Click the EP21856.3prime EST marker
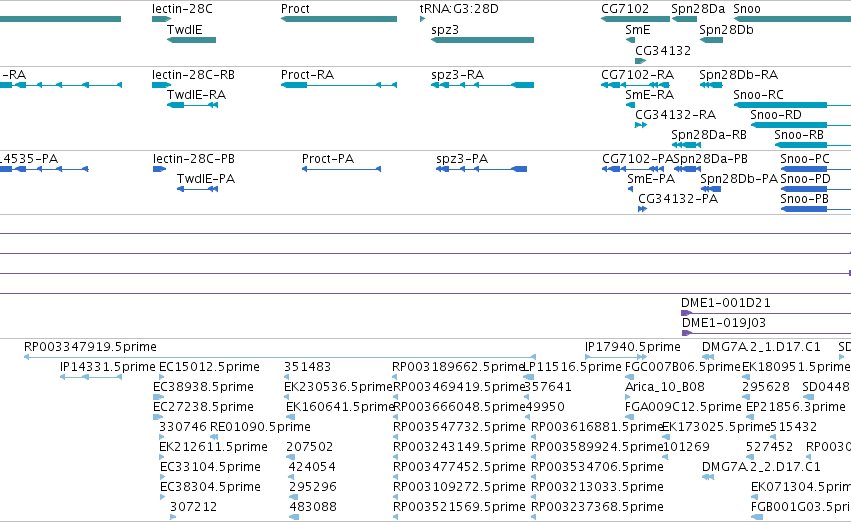The image size is (851, 522). [750, 417]
